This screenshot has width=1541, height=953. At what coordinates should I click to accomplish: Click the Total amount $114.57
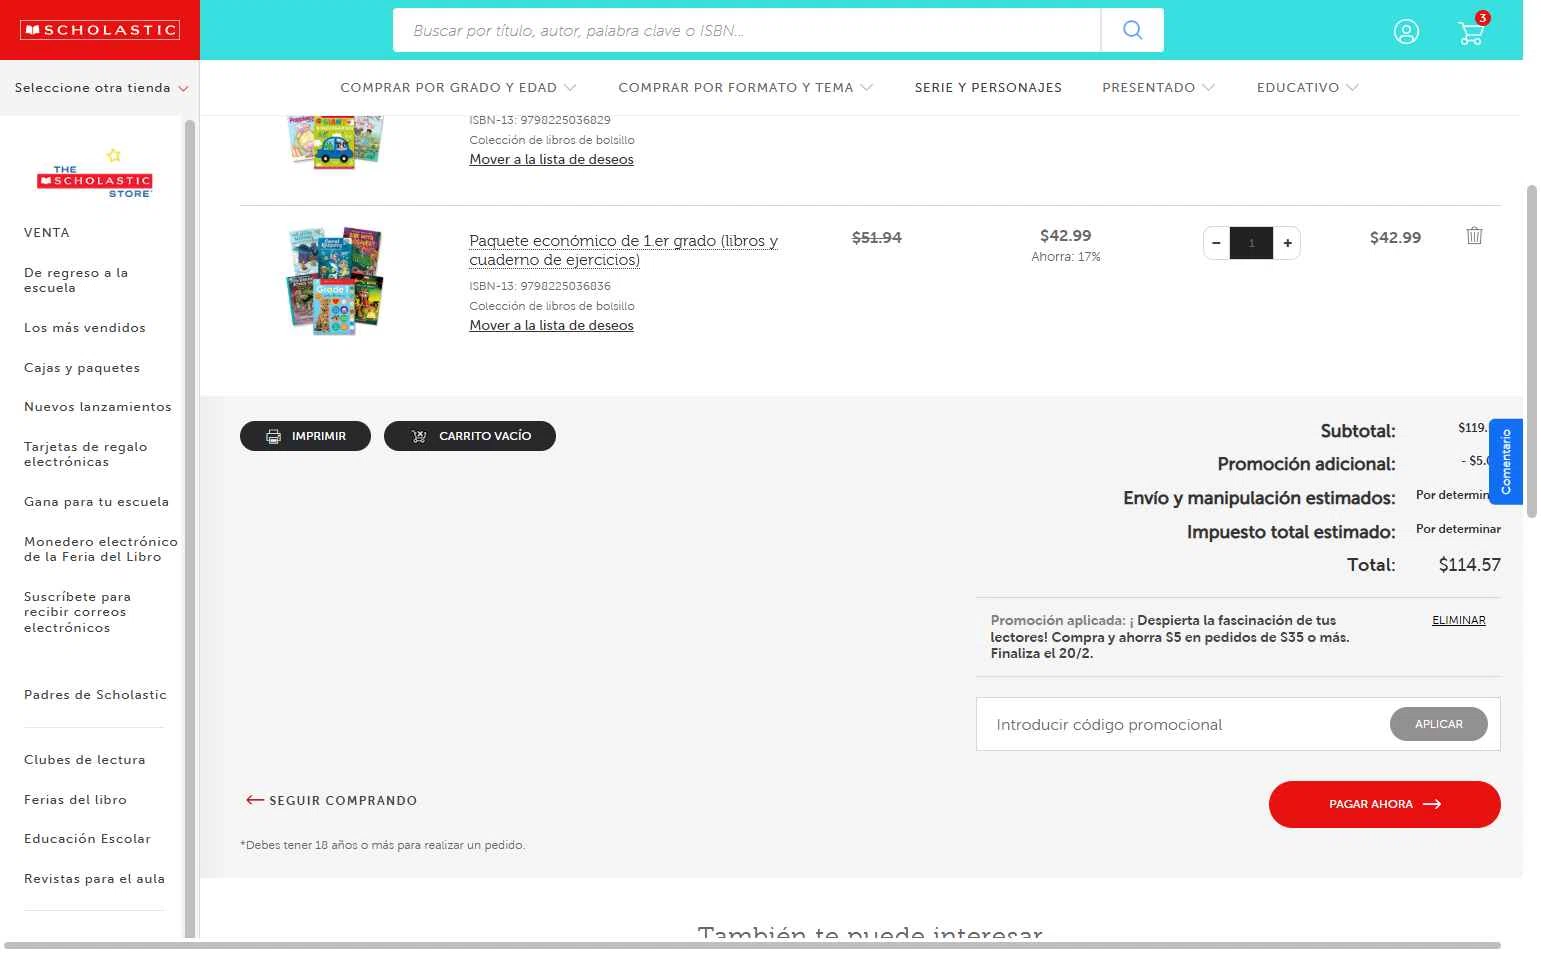point(1469,565)
